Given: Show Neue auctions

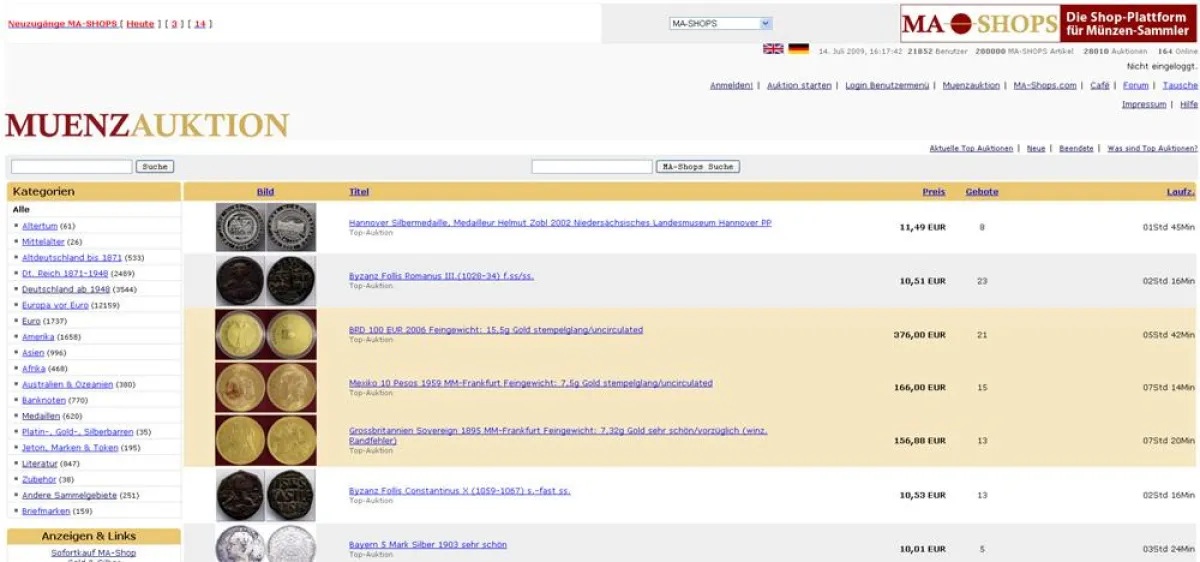Looking at the screenshot, I should (1036, 148).
